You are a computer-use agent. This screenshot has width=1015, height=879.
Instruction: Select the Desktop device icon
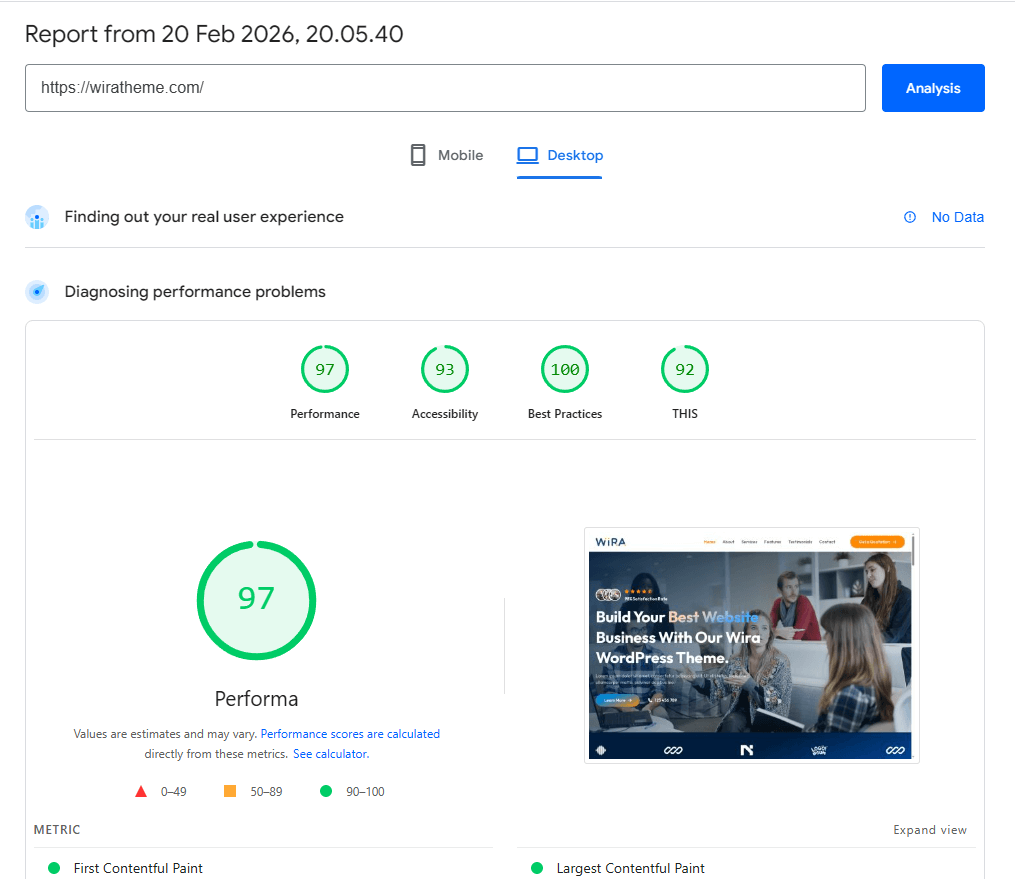tap(527, 154)
